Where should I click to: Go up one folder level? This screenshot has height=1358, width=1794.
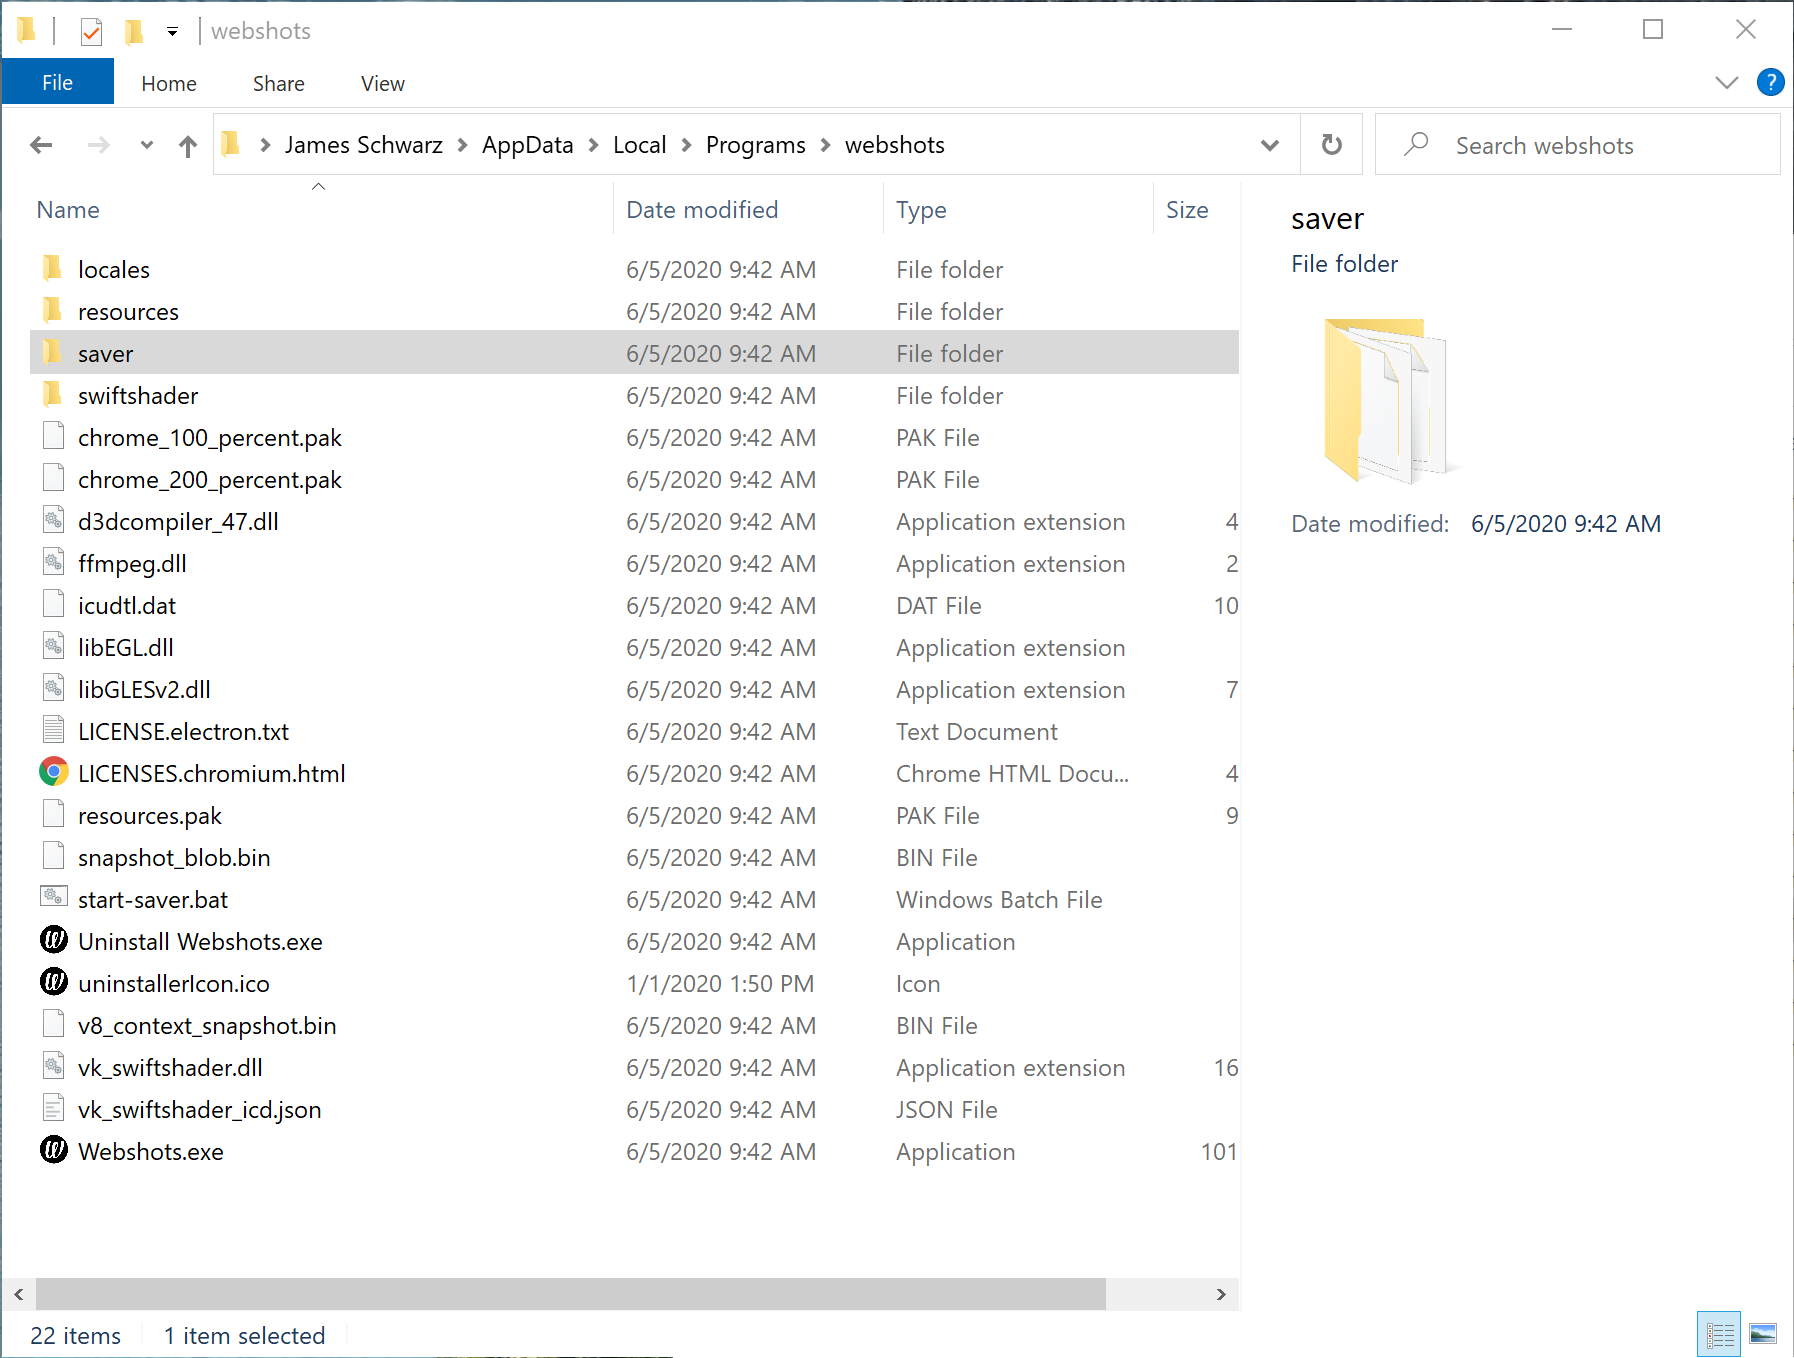pos(188,146)
